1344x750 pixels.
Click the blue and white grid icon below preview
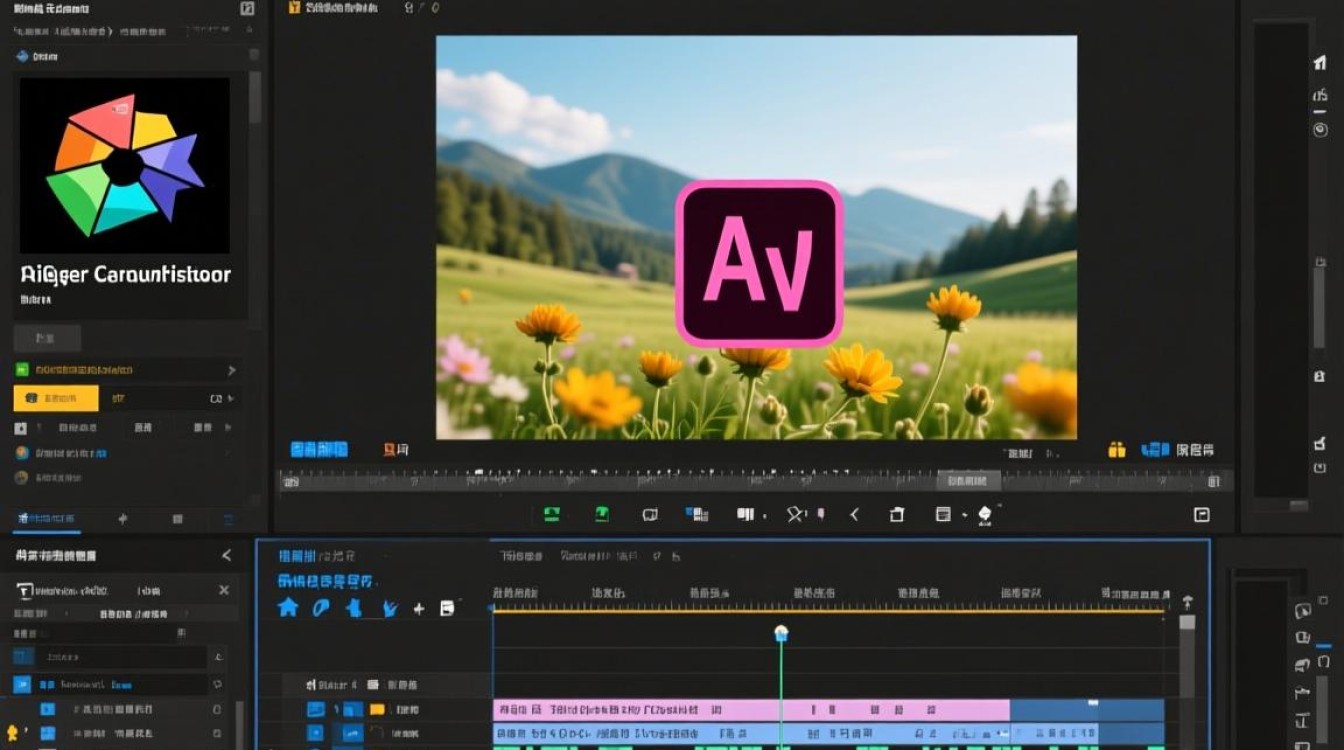click(697, 514)
